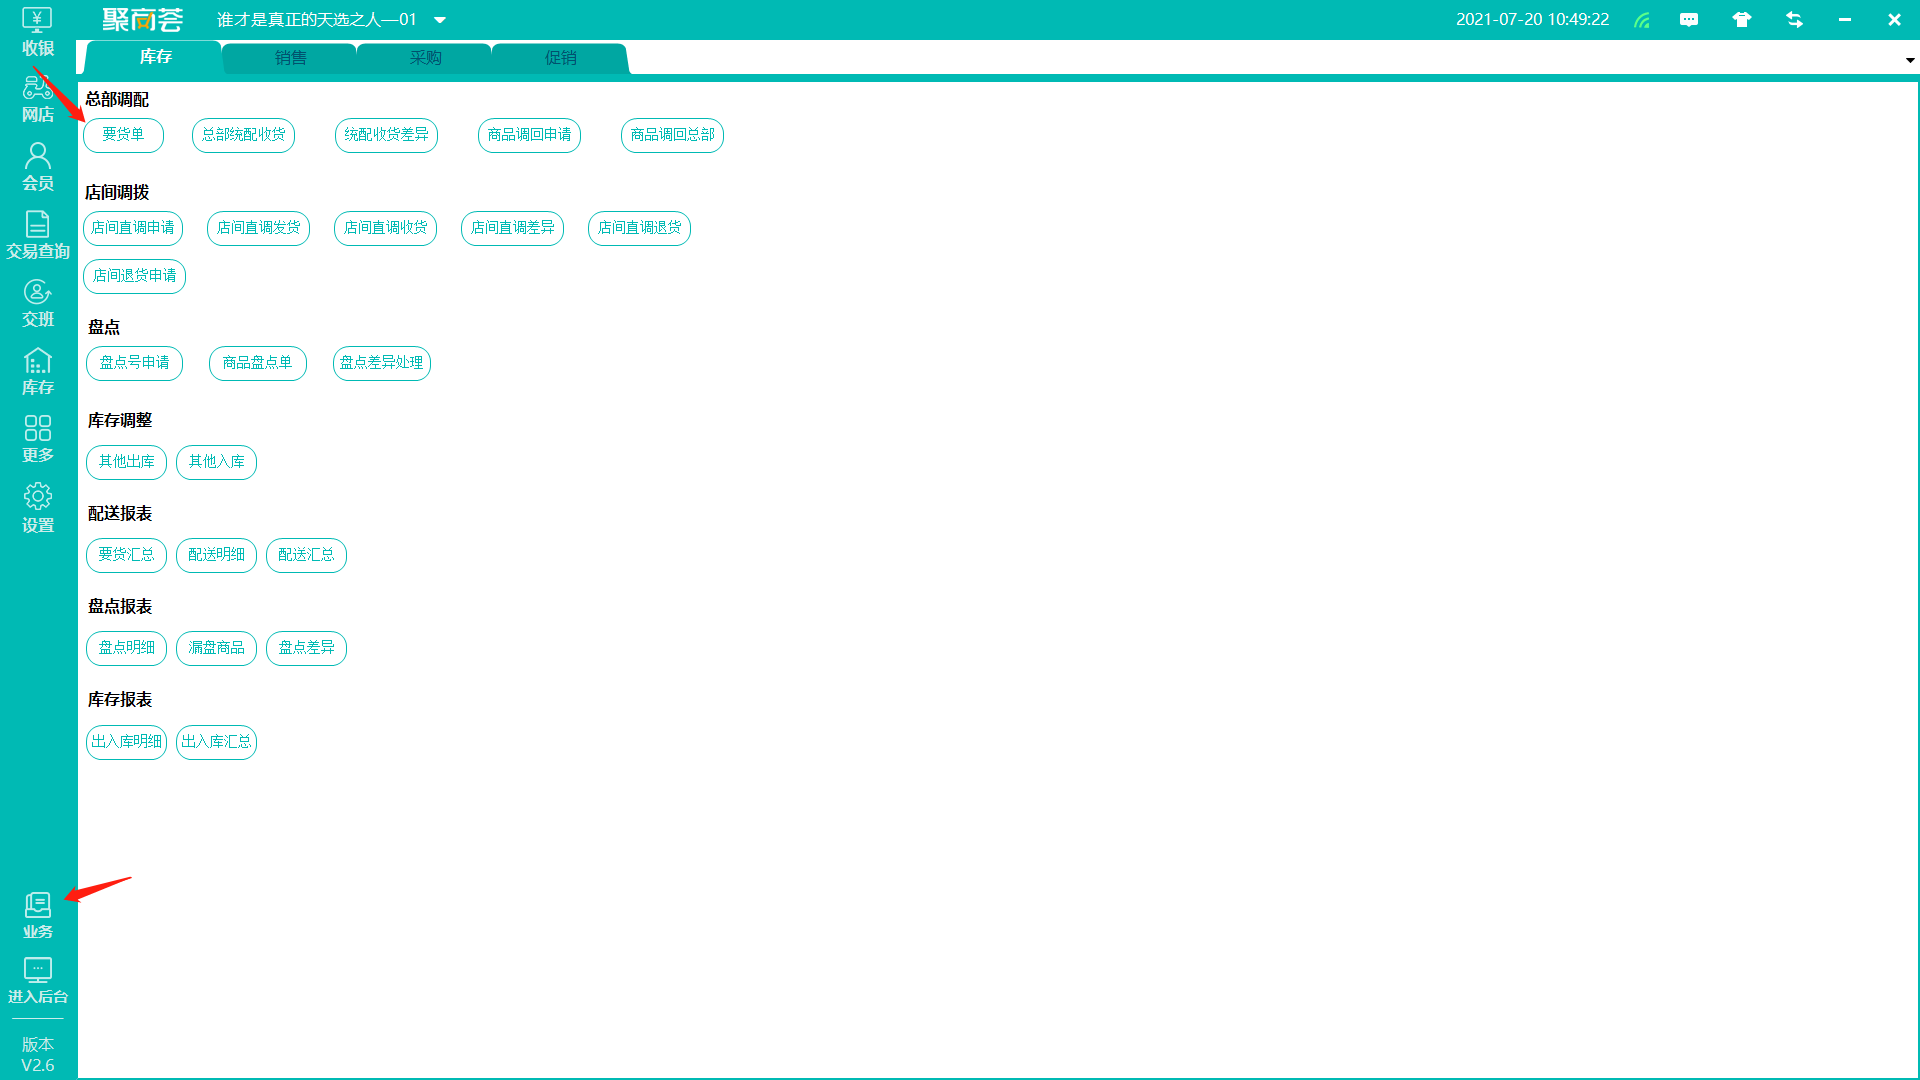The image size is (1920, 1080).
Task: Open 统配收货差异
Action: [386, 135]
